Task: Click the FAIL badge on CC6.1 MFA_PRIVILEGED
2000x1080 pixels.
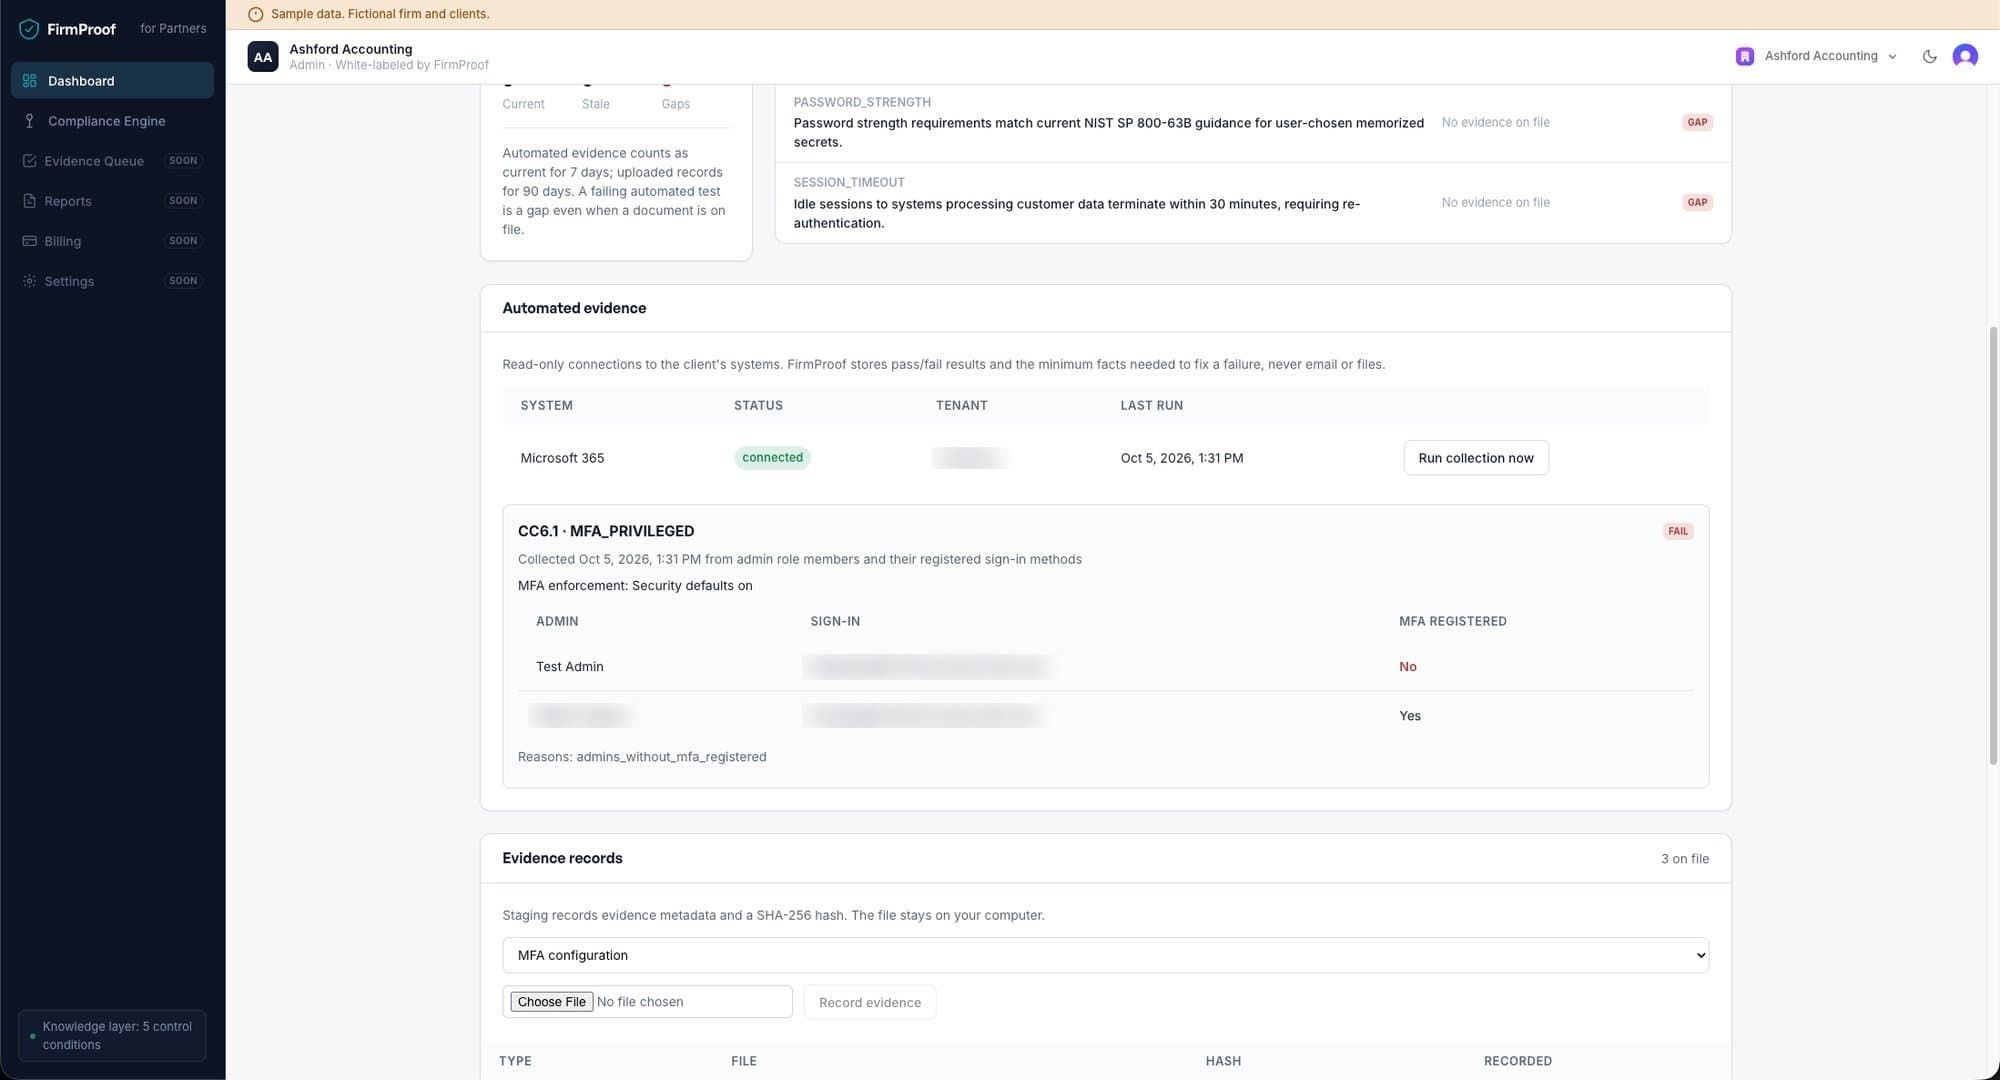Action: click(x=1677, y=531)
